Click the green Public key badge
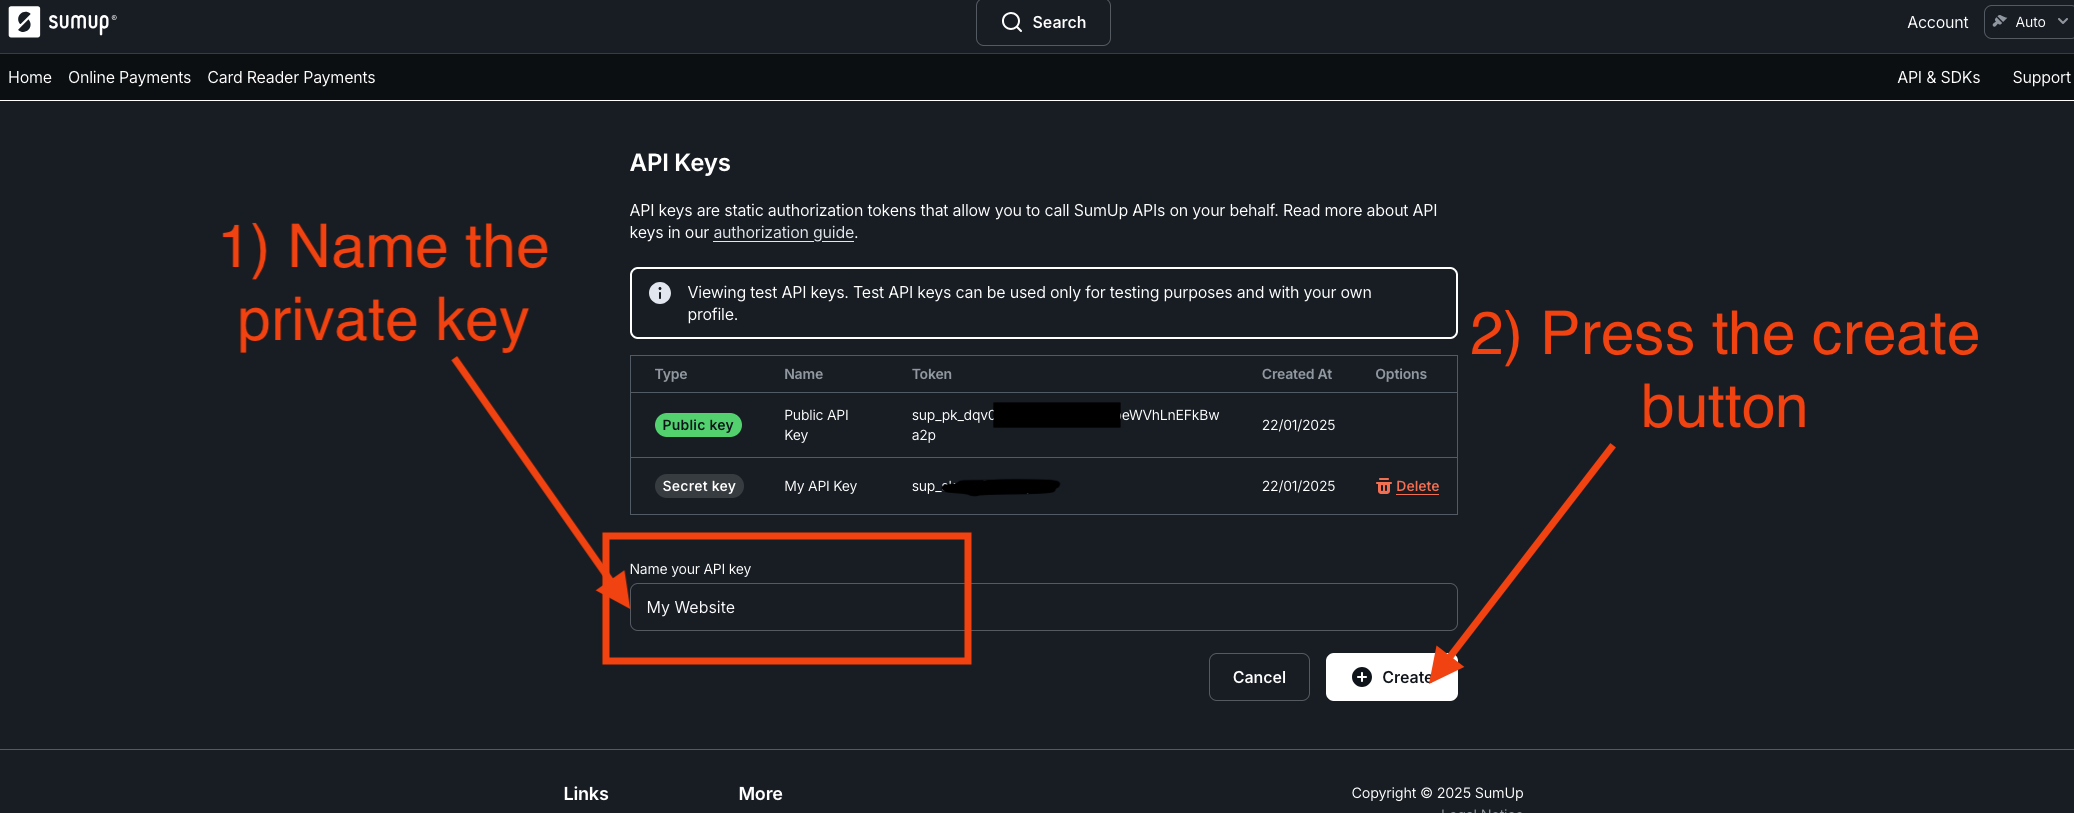The image size is (2074, 813). [x=698, y=425]
